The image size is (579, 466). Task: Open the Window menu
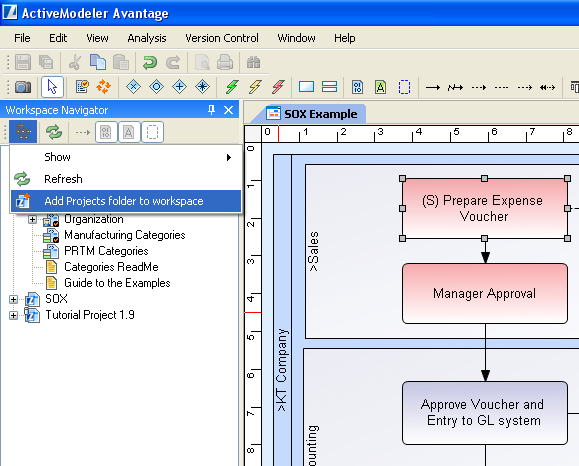point(297,38)
